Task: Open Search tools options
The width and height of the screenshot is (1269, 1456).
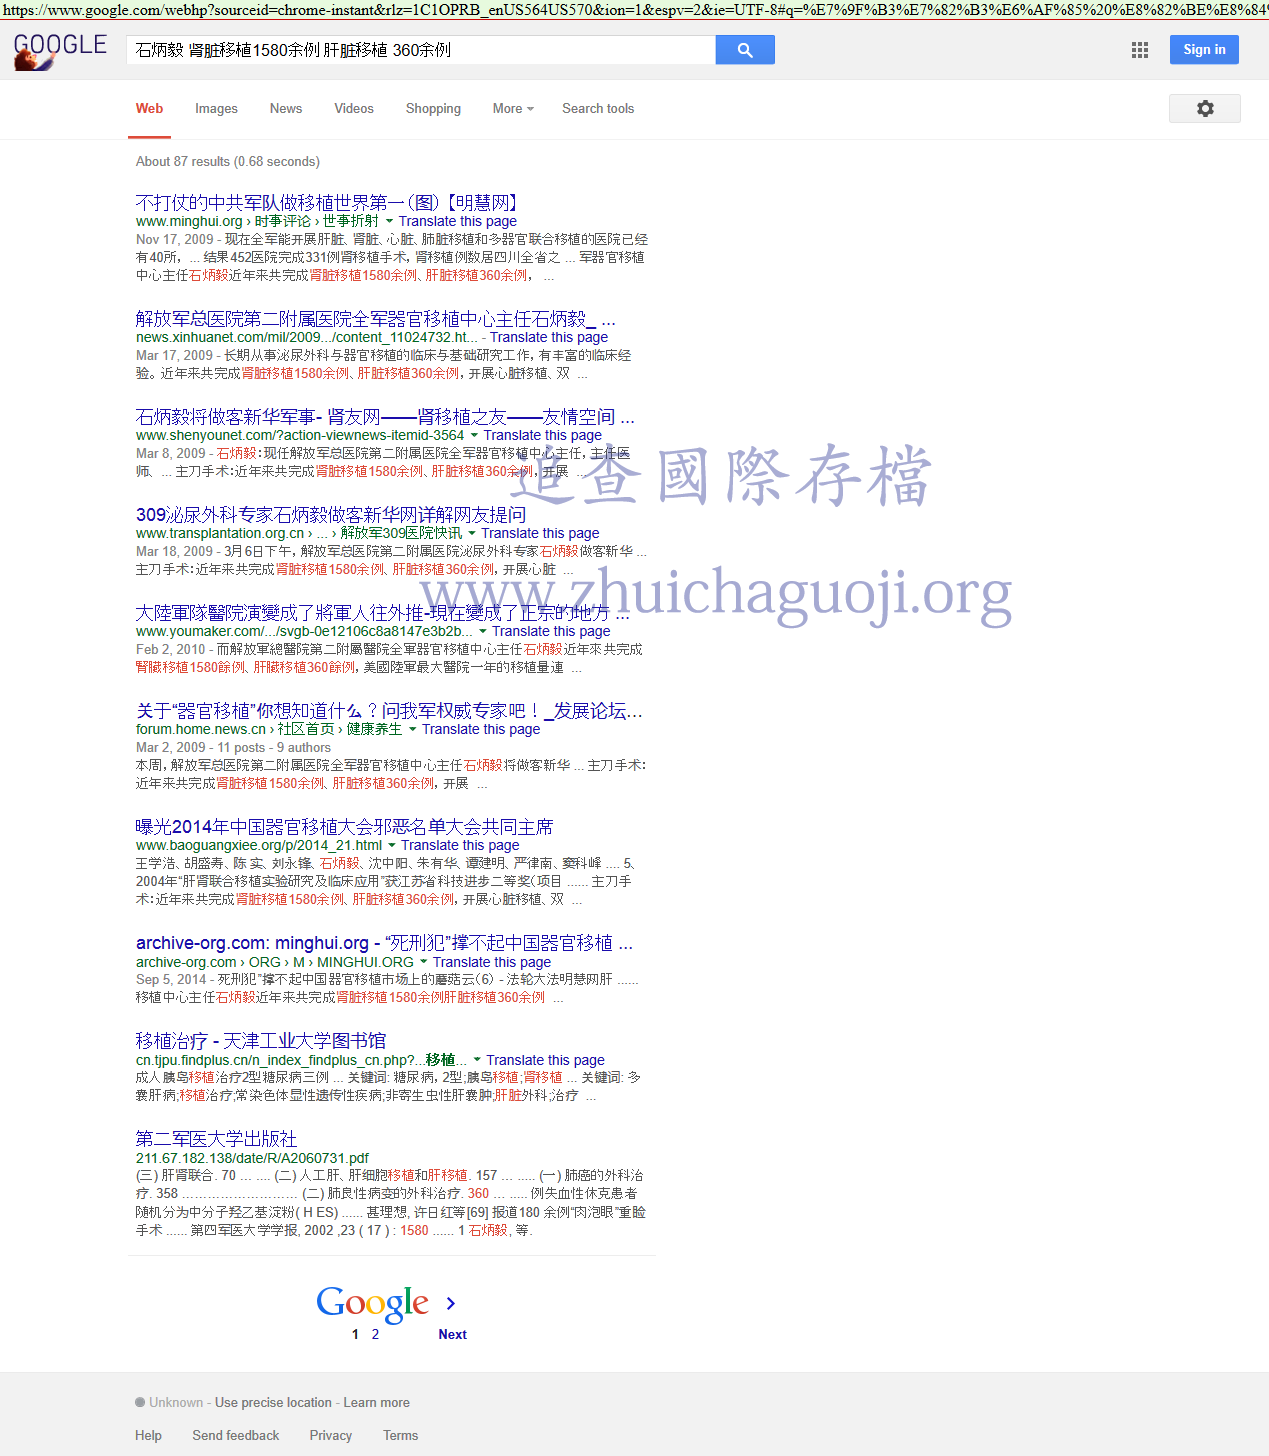Action: click(x=597, y=109)
